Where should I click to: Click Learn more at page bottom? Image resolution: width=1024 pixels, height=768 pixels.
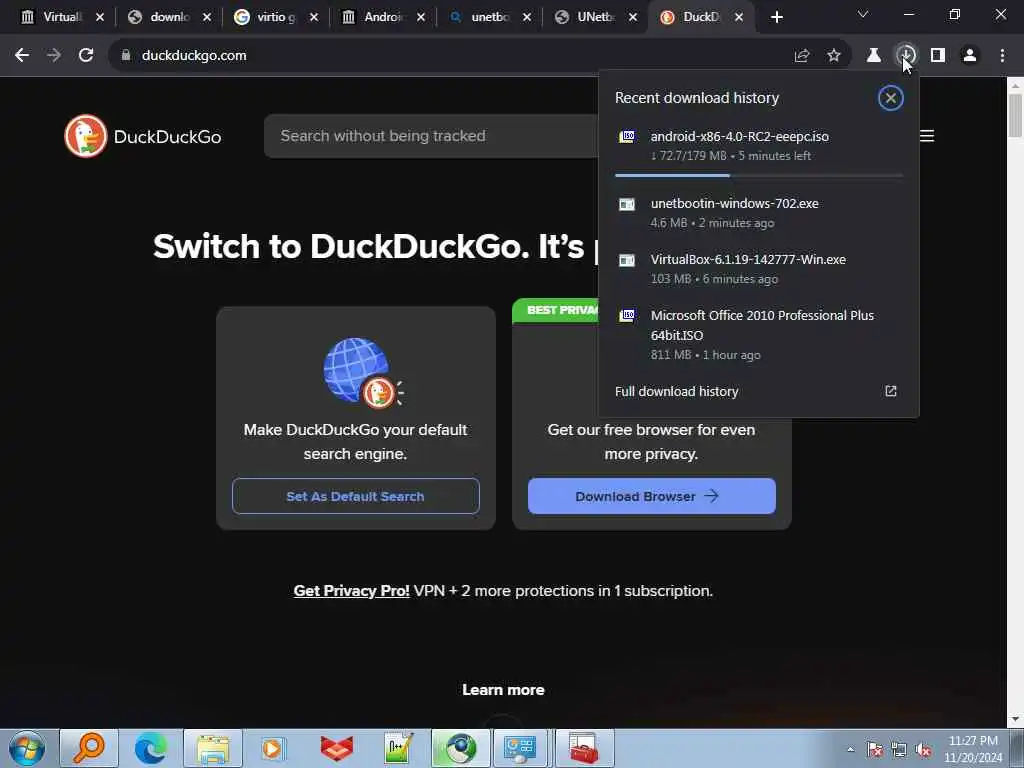(x=504, y=690)
